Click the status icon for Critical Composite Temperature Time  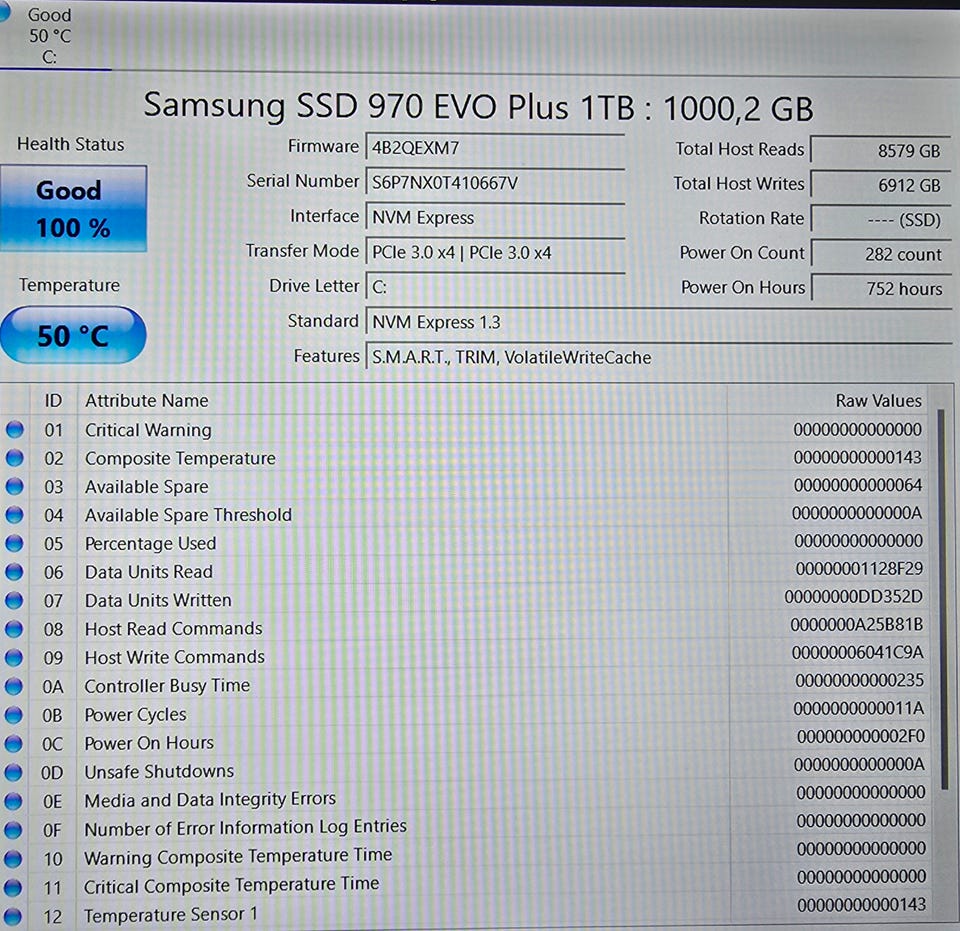point(13,888)
